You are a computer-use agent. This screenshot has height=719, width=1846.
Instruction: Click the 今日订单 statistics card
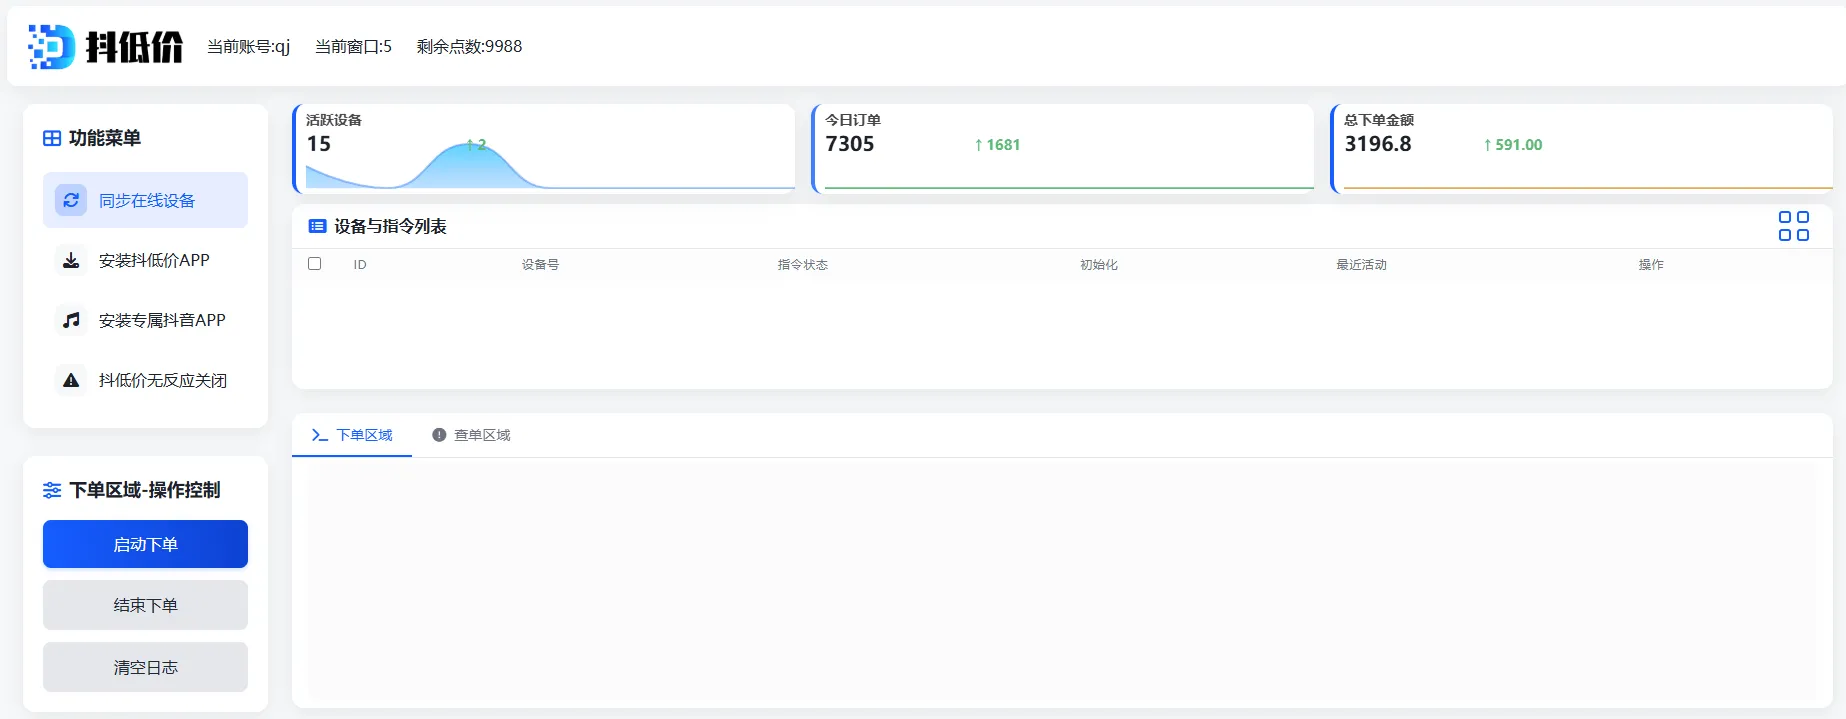pos(1063,148)
